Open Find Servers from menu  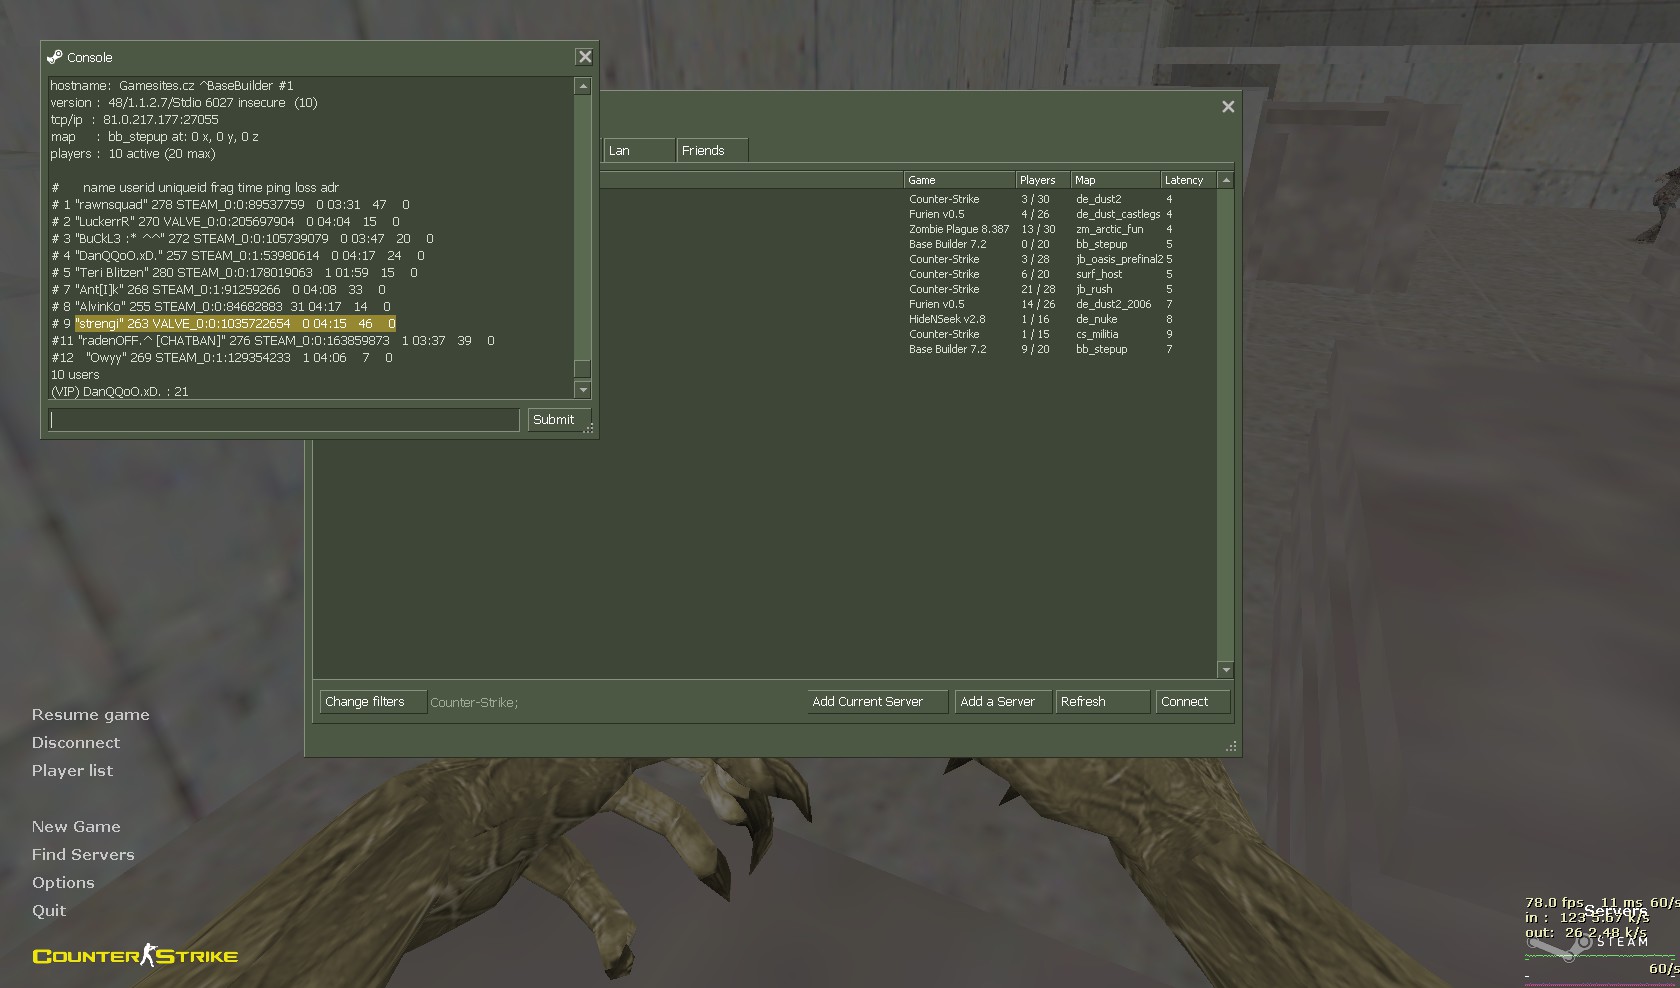point(83,855)
